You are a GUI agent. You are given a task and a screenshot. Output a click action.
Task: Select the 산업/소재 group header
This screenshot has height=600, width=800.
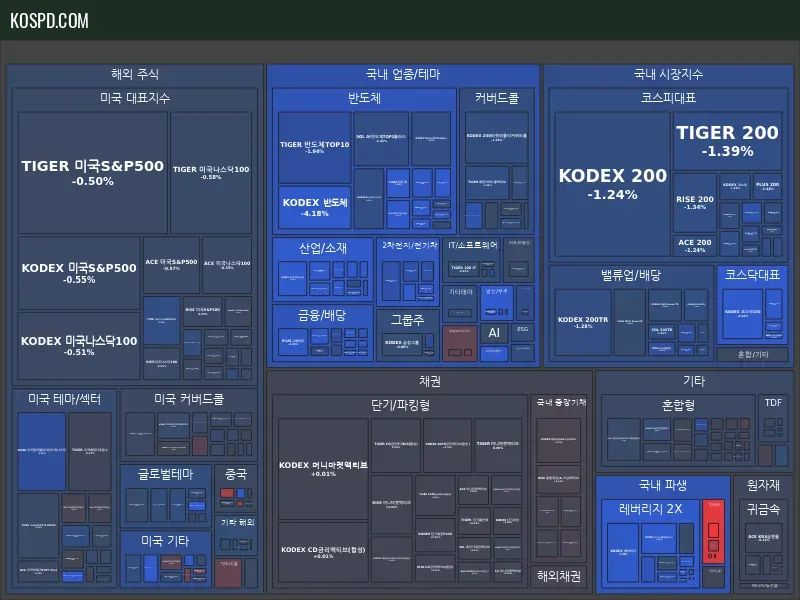pos(323,248)
